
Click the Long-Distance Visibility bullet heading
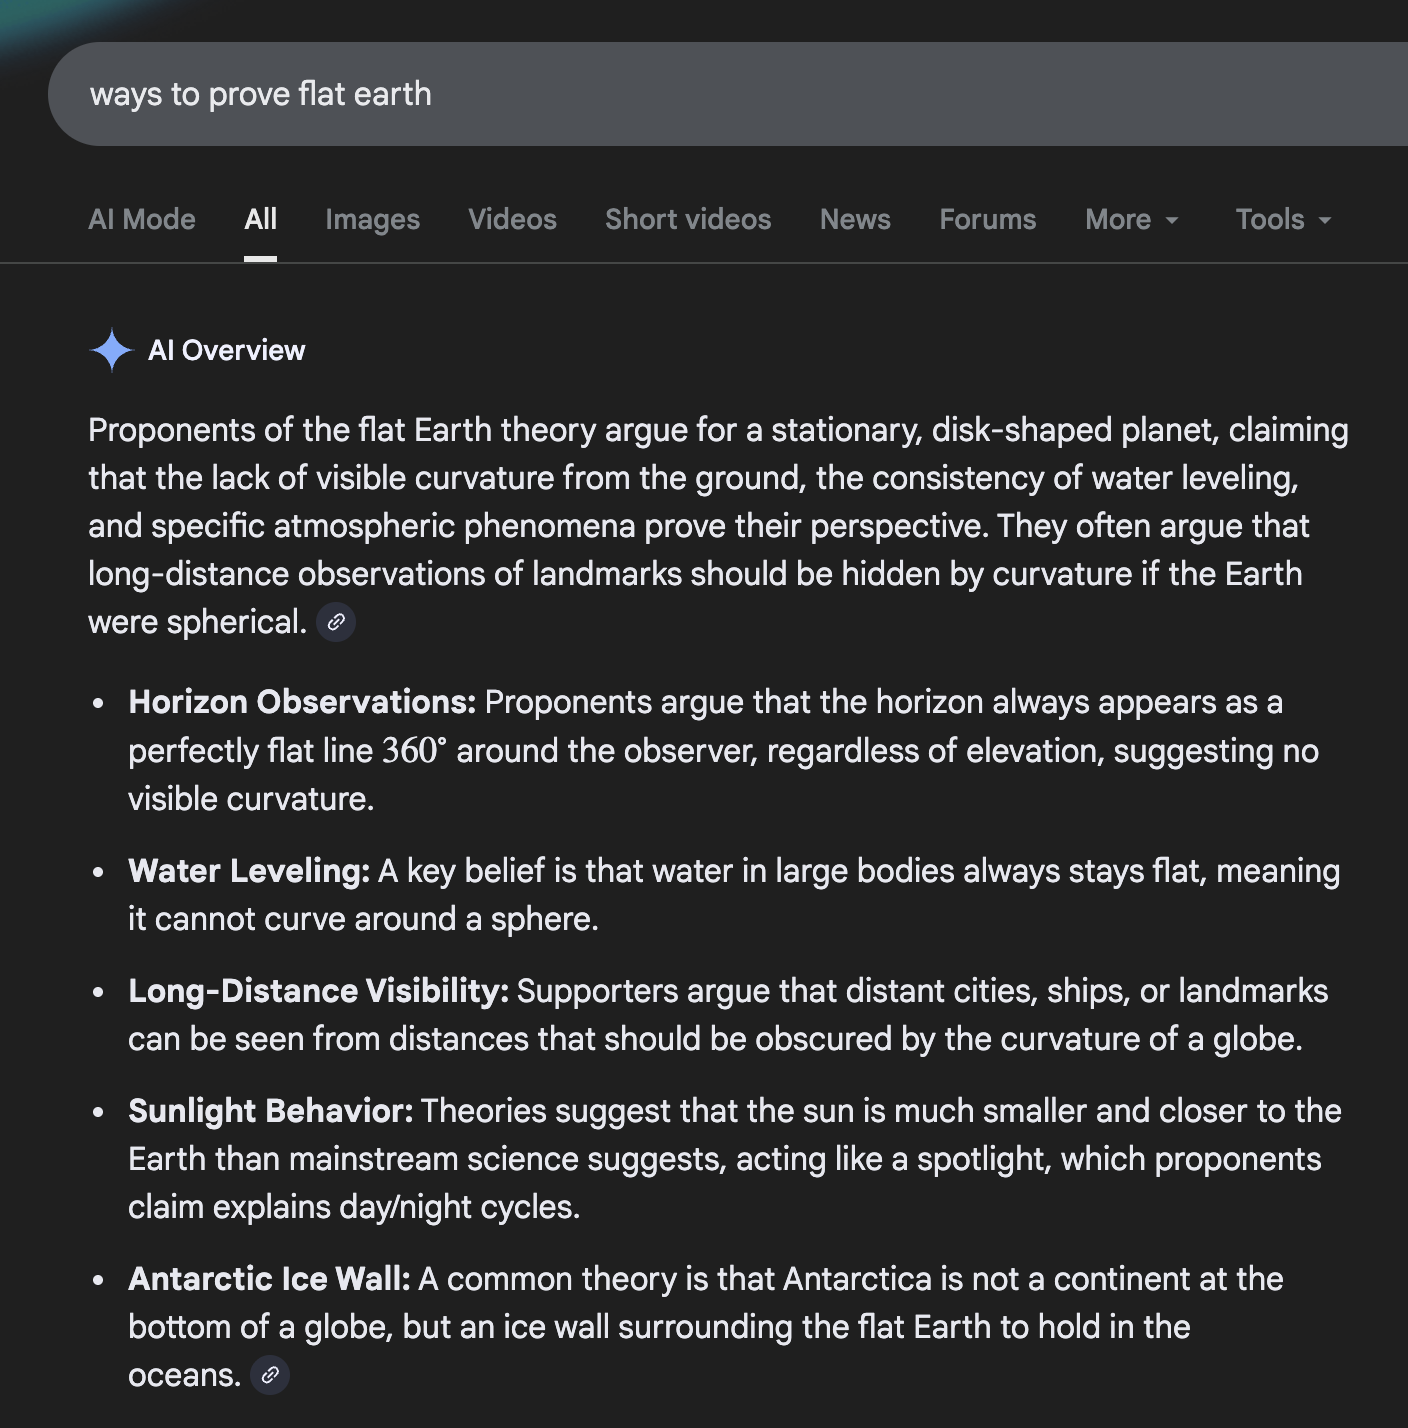[318, 991]
